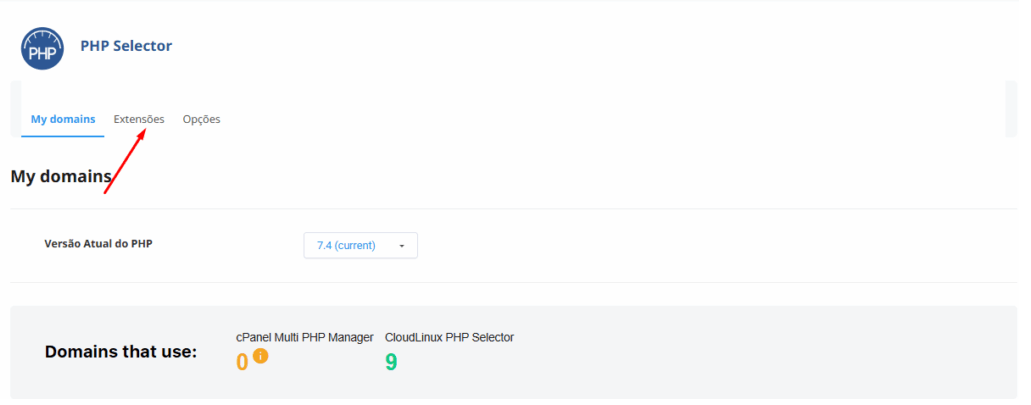
Task: Click the text 7.4 (current) in selector
Action: click(346, 246)
